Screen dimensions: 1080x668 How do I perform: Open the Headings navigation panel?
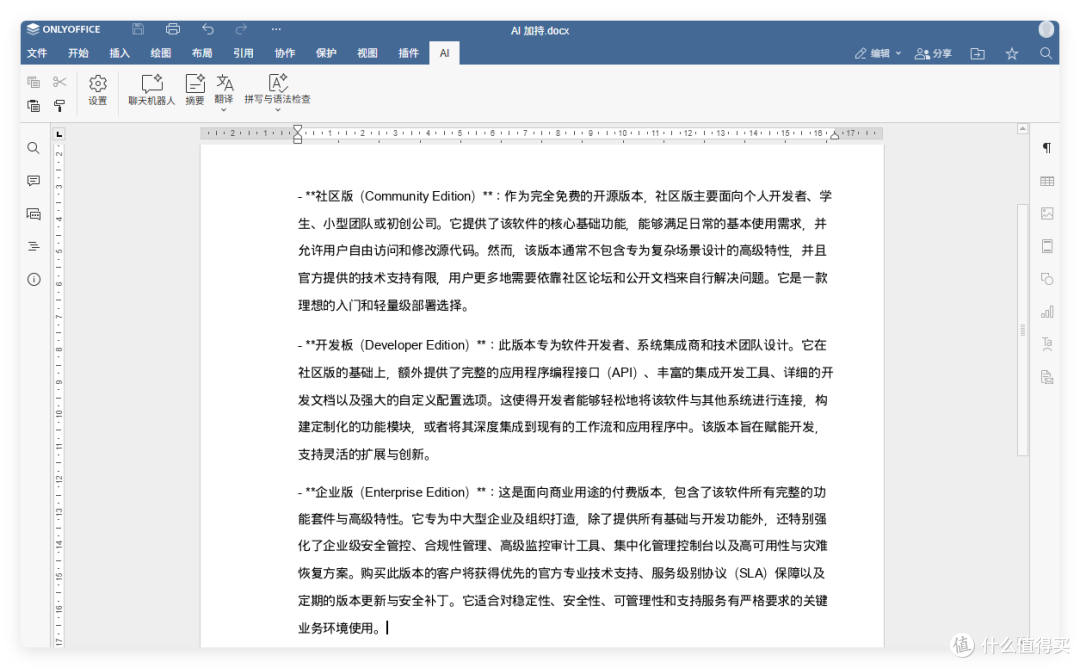point(33,247)
